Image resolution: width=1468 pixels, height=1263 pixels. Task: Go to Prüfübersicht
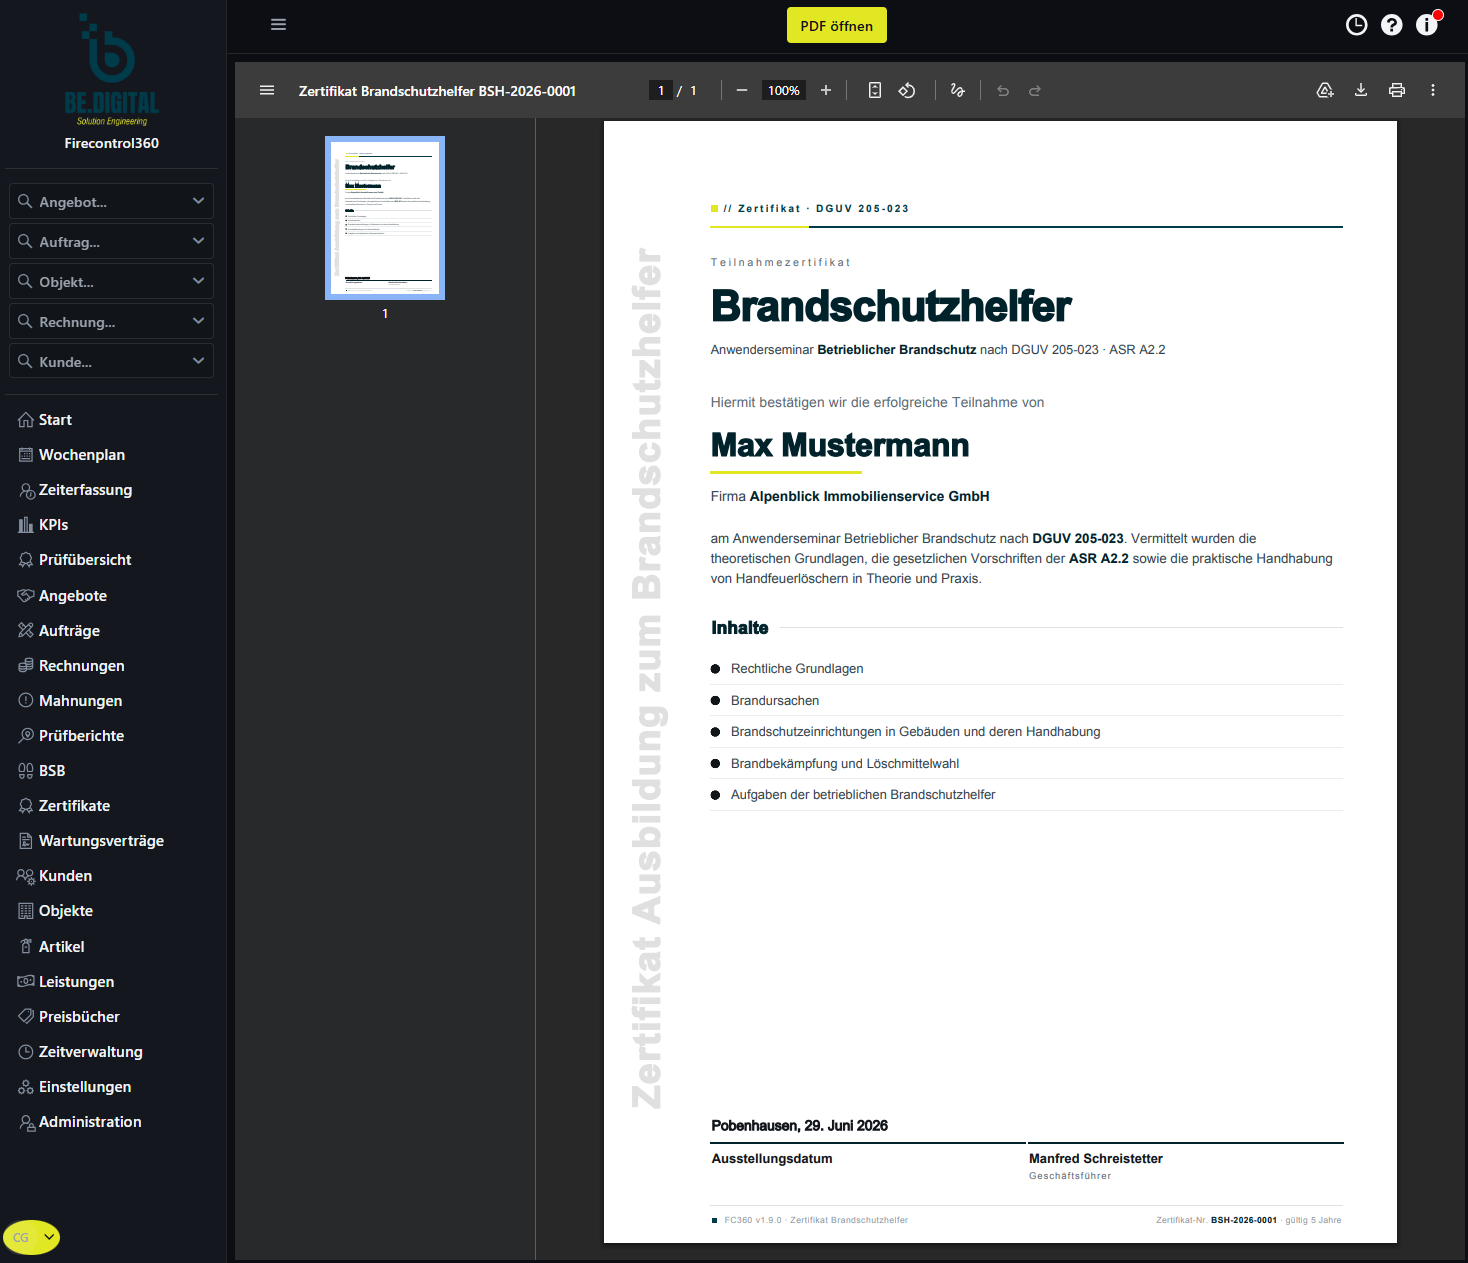(85, 560)
